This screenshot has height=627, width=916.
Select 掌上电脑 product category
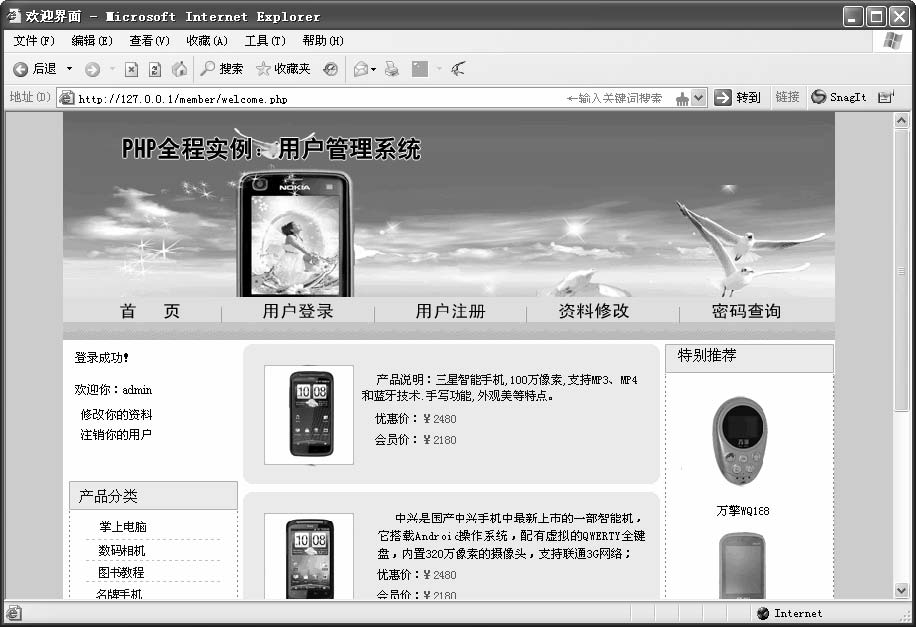pyautogui.click(x=123, y=526)
